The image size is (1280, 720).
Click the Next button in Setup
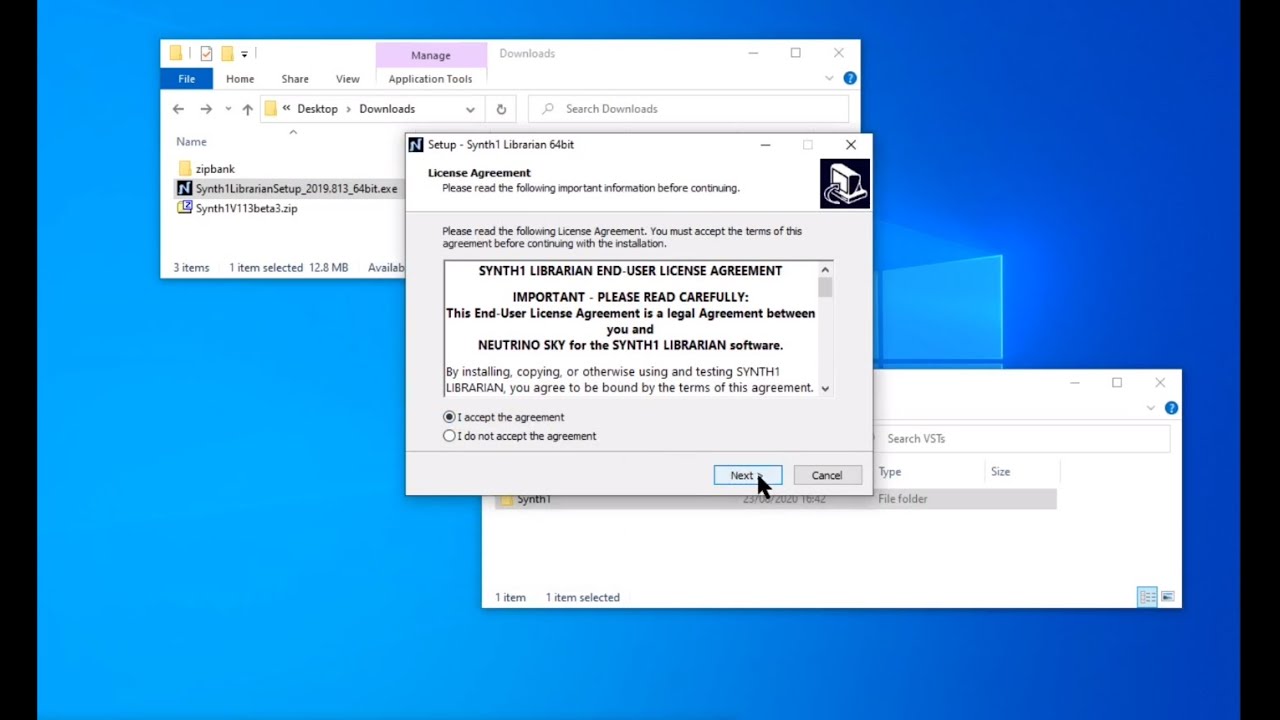click(748, 476)
